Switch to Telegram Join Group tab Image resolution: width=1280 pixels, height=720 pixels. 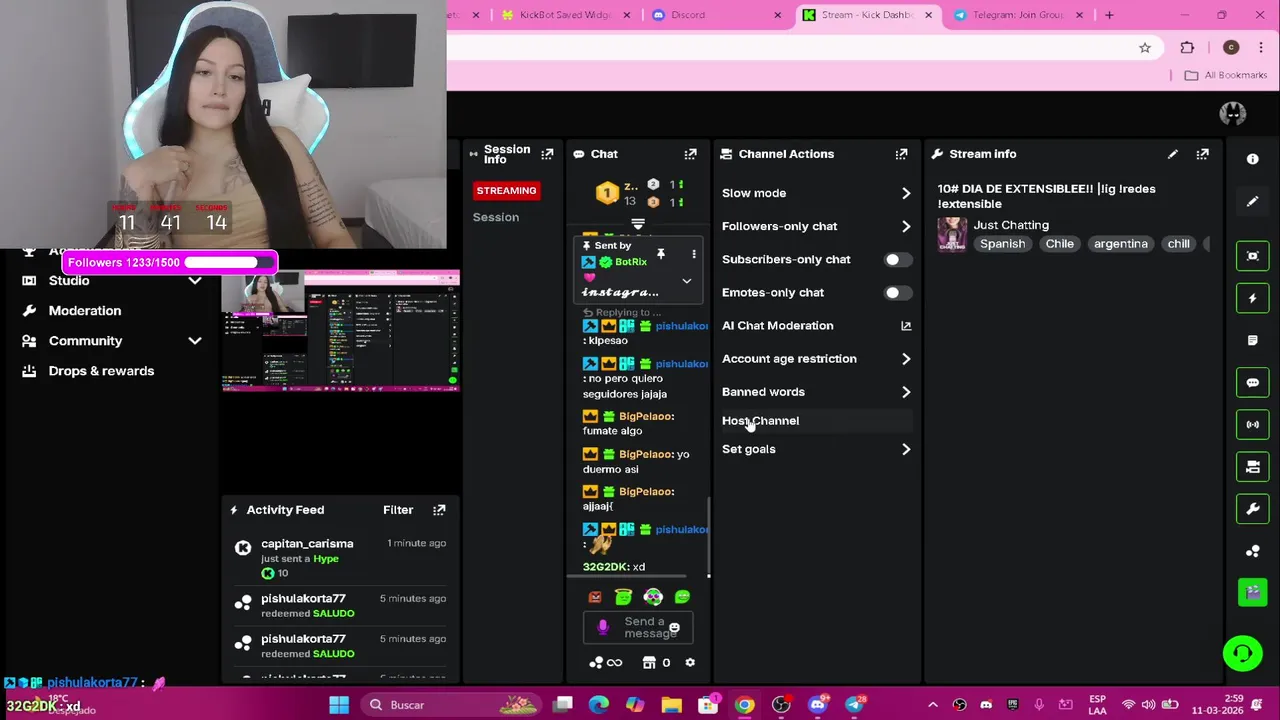(1017, 15)
